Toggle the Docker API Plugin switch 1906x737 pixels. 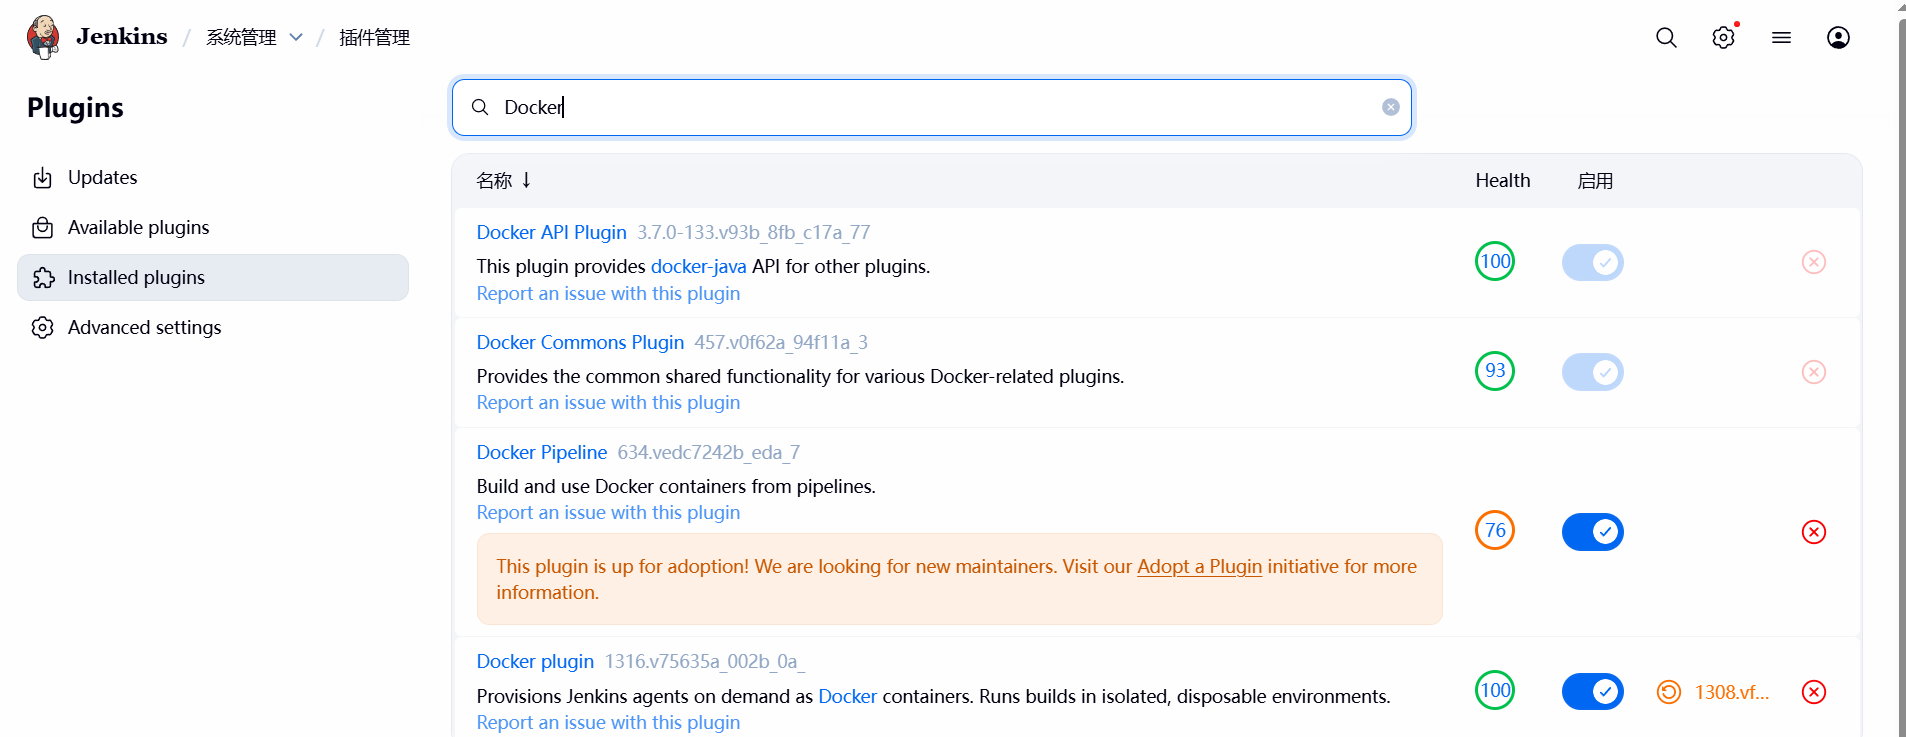click(x=1593, y=263)
